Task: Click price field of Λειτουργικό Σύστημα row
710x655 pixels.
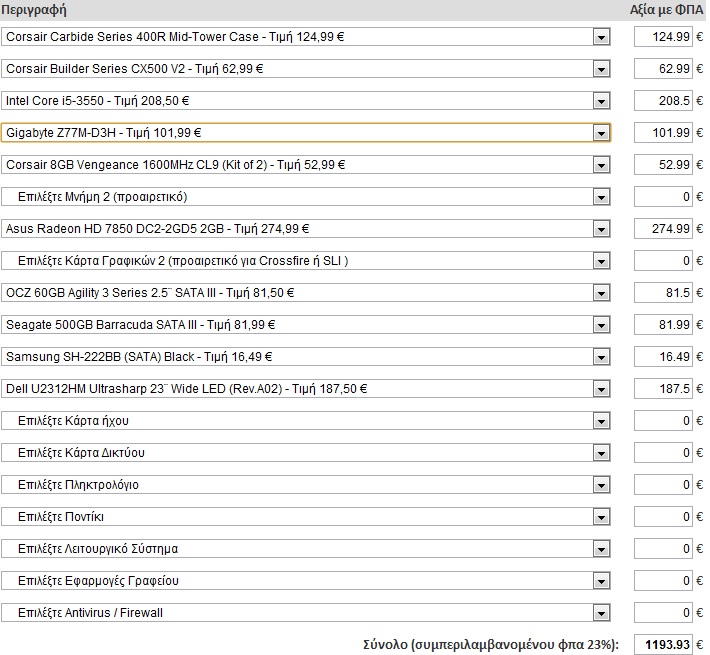Action: (x=663, y=549)
